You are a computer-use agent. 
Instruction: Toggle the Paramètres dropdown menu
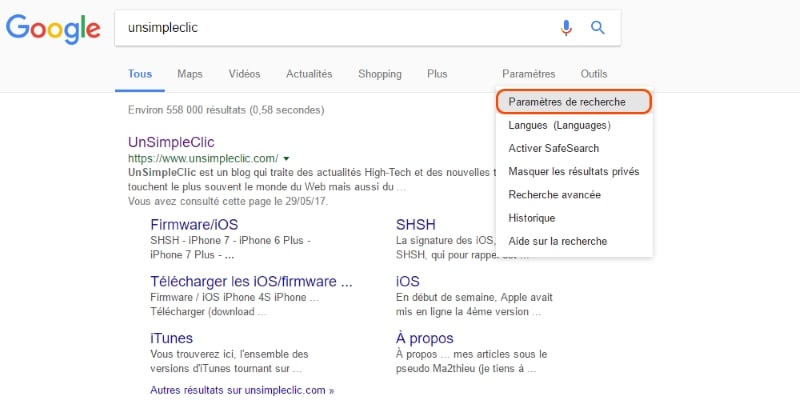point(529,74)
